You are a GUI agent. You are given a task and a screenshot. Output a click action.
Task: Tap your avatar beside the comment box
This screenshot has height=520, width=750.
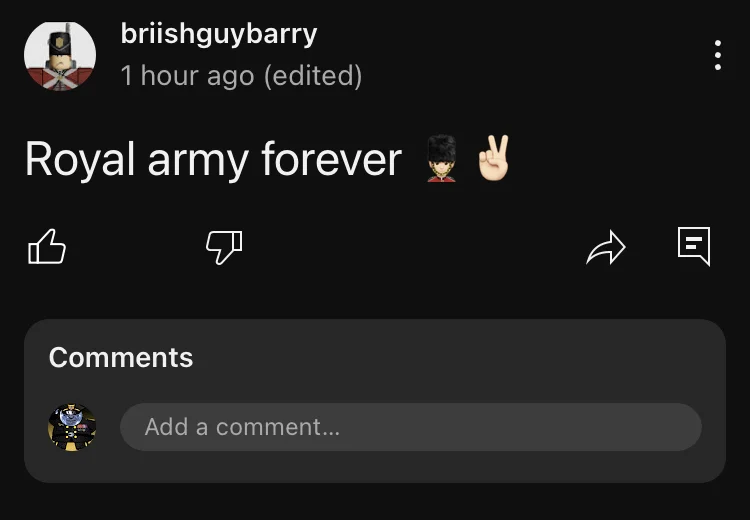click(x=72, y=427)
